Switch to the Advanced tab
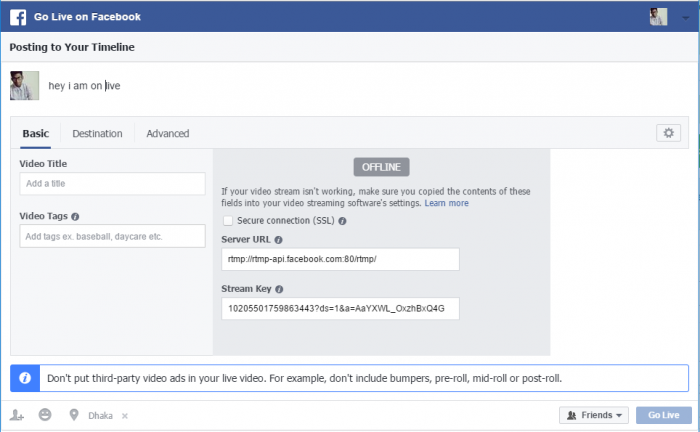The width and height of the screenshot is (700, 432). pyautogui.click(x=167, y=134)
